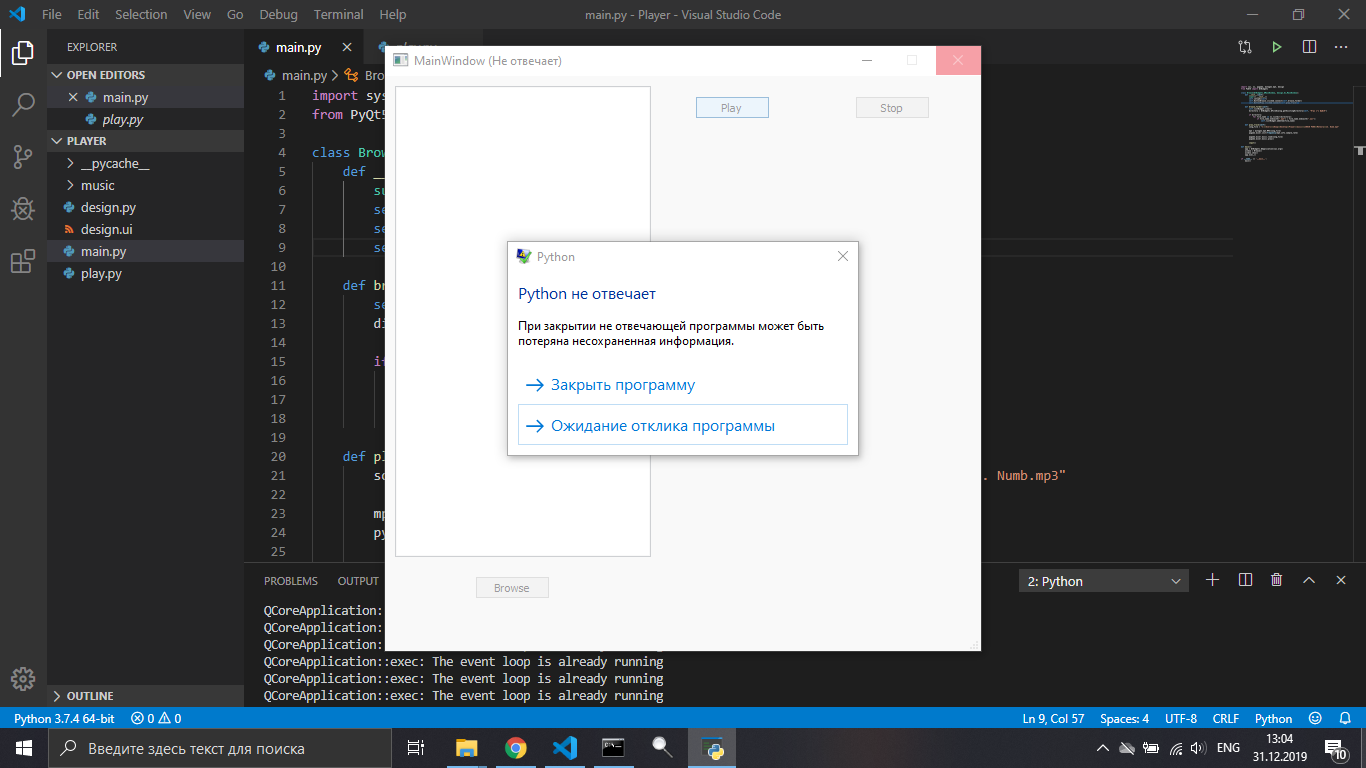
Task: Click Windows search box on taskbar
Action: pos(220,748)
